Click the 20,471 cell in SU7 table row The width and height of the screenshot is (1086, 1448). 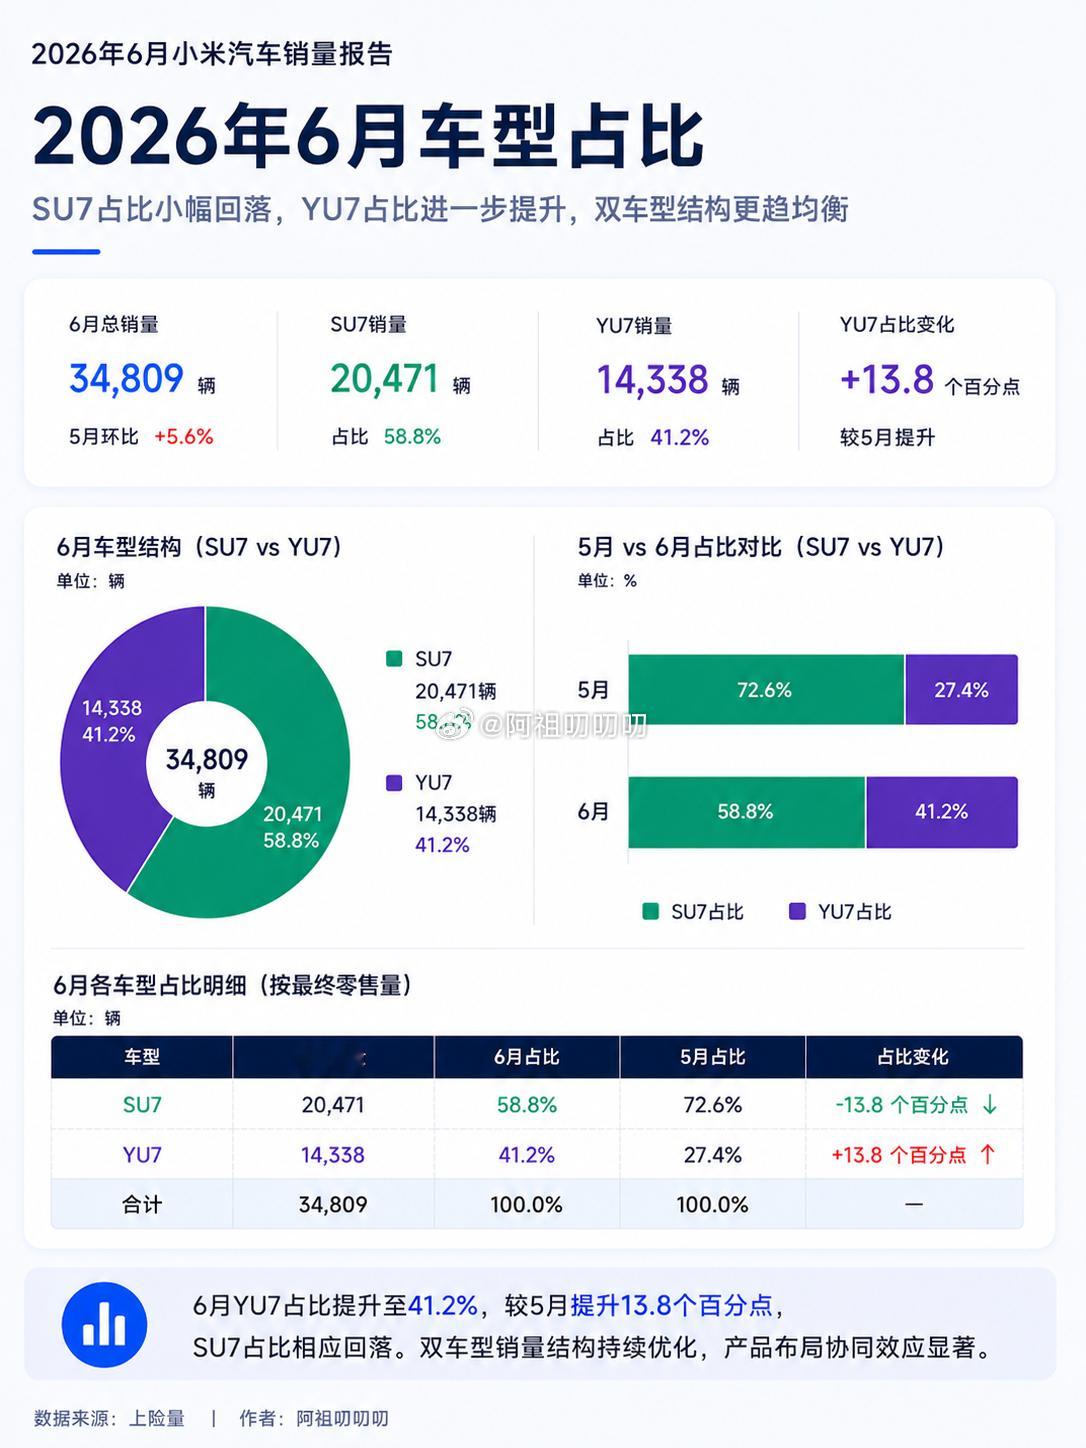[333, 1105]
